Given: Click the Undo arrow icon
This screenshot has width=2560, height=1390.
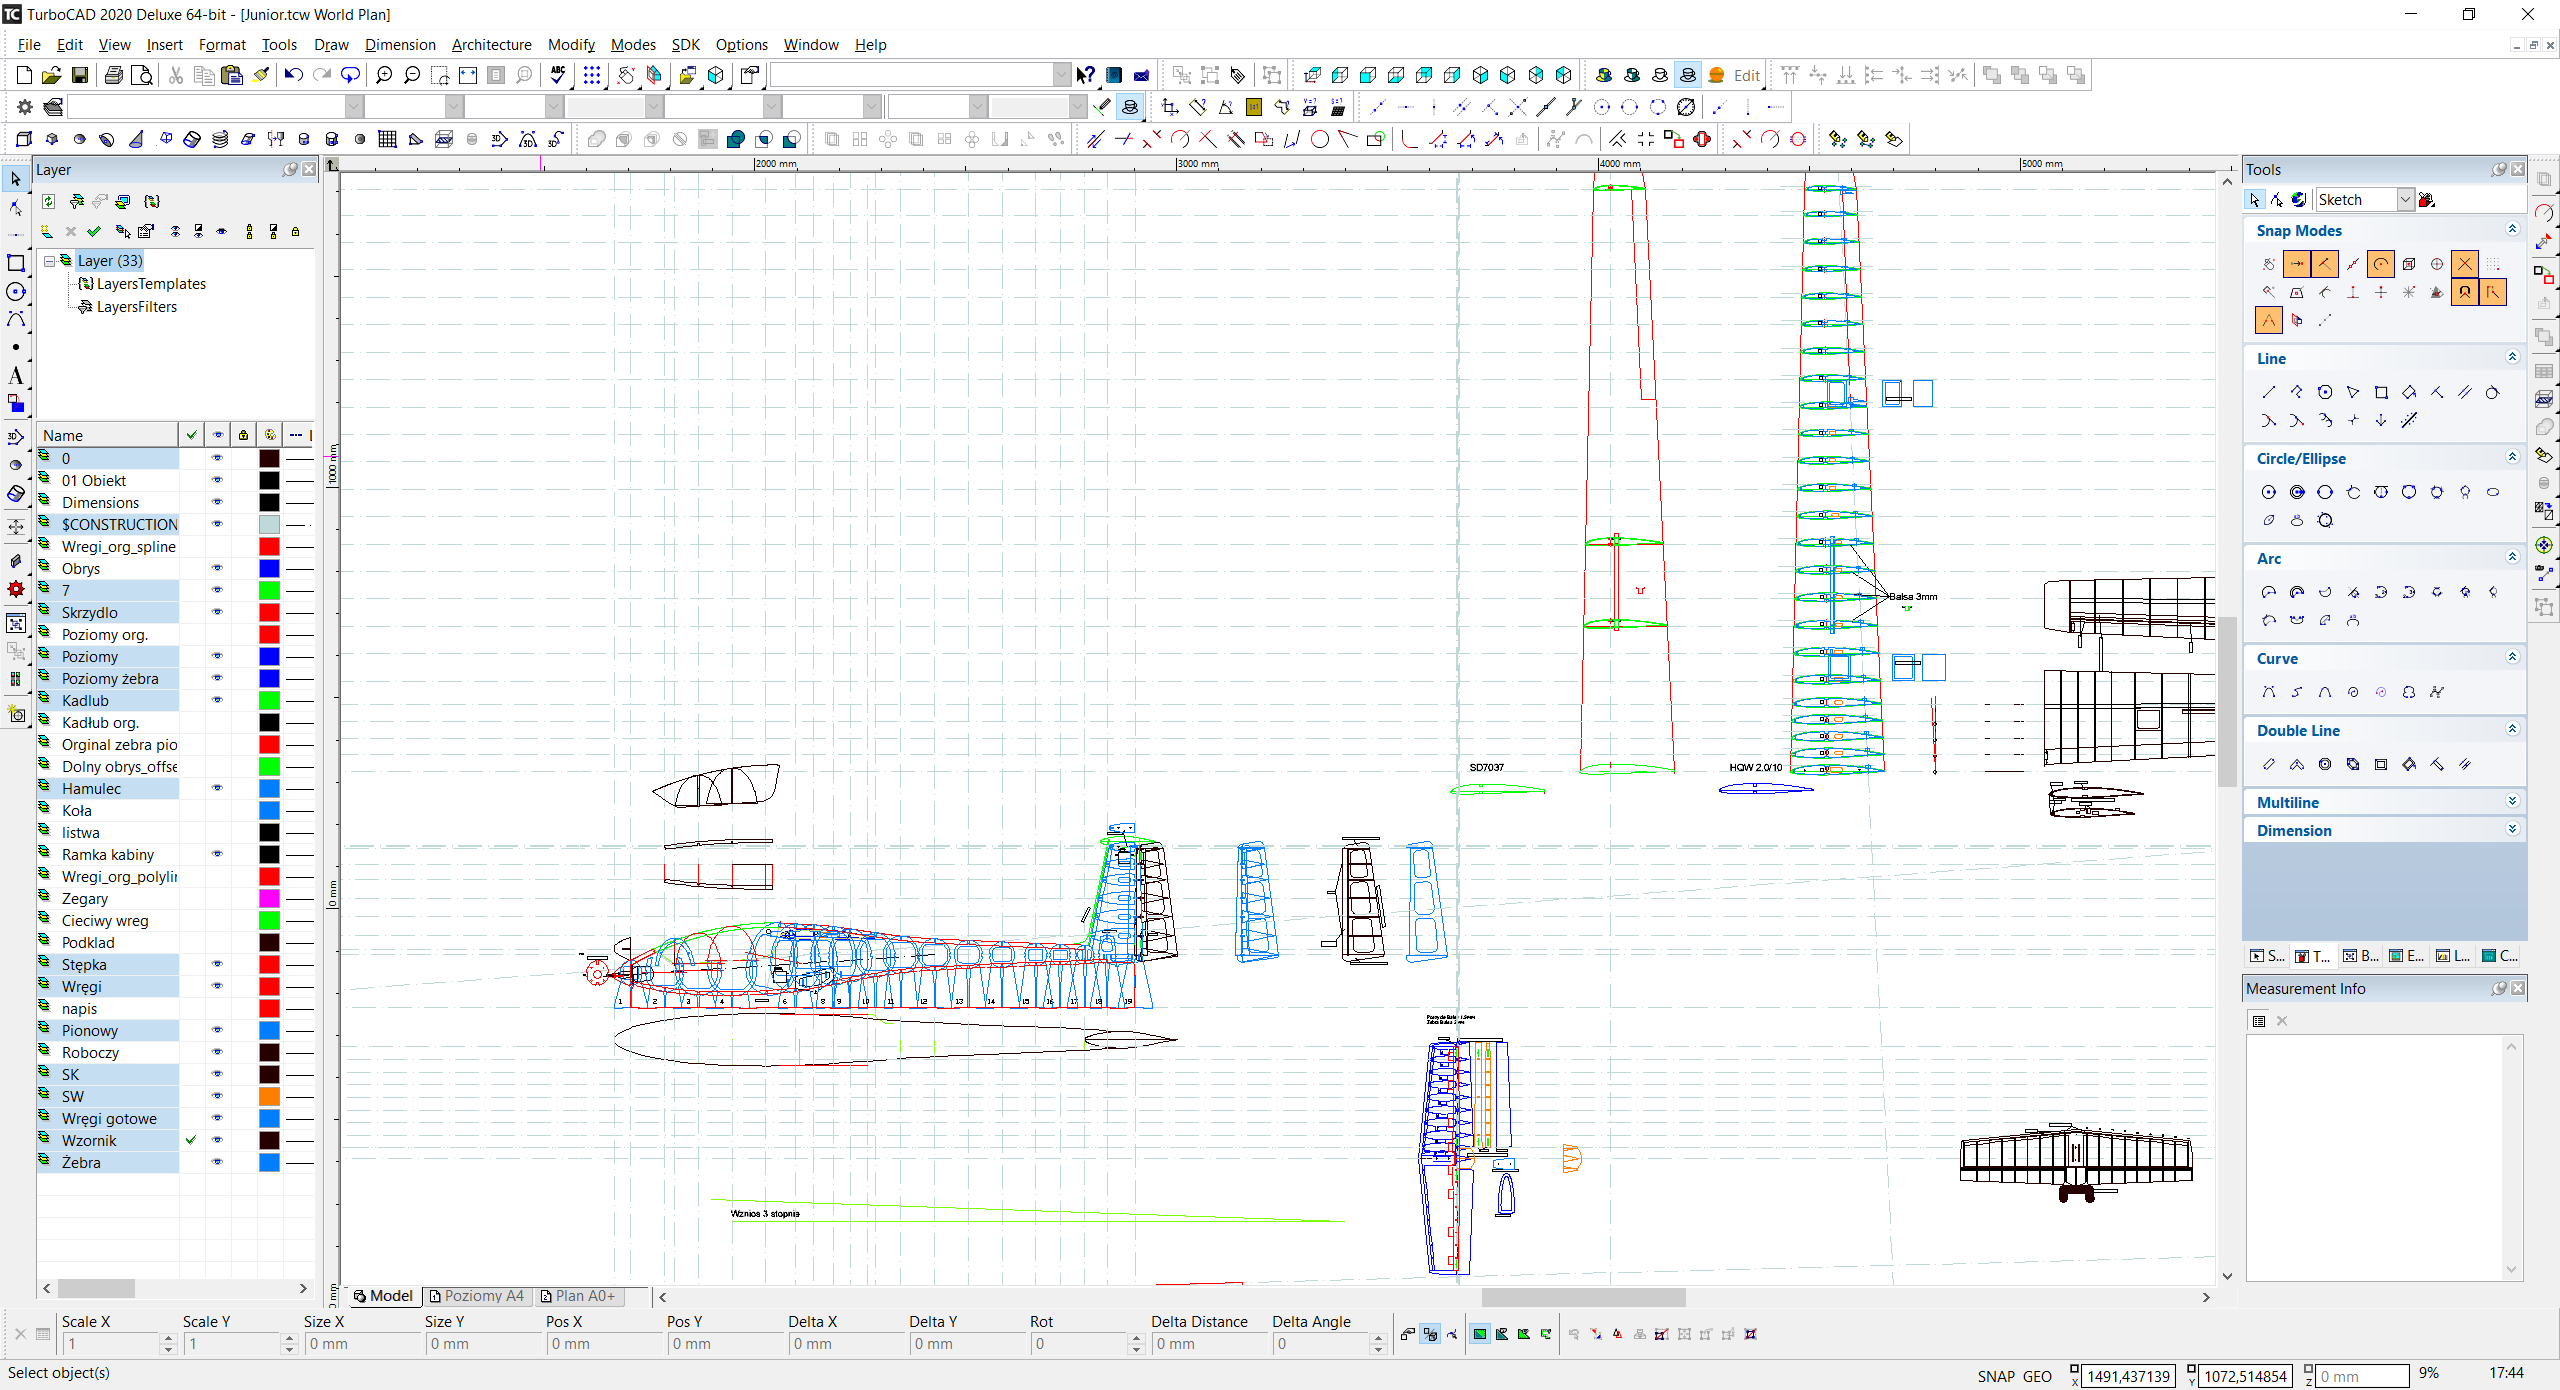Looking at the screenshot, I should tap(293, 75).
